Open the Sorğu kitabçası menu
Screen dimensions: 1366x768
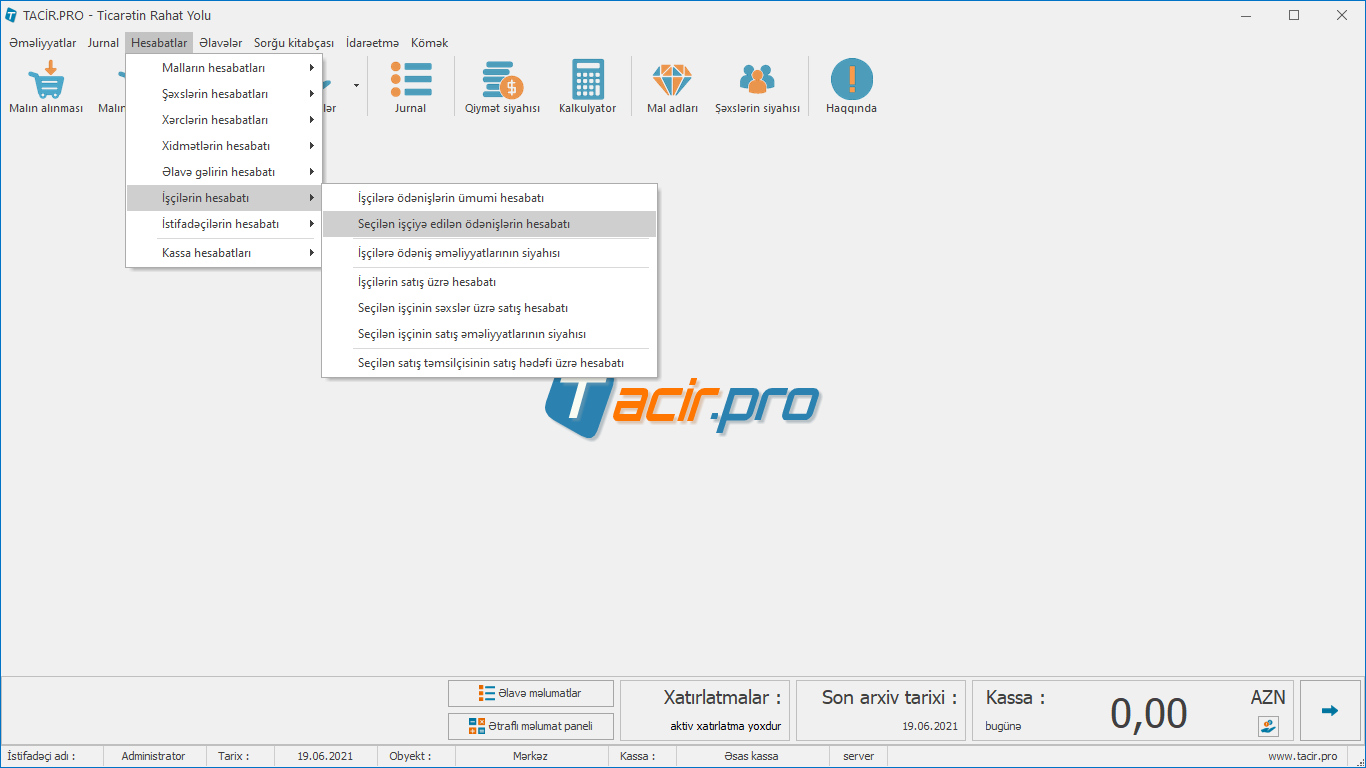click(x=294, y=43)
